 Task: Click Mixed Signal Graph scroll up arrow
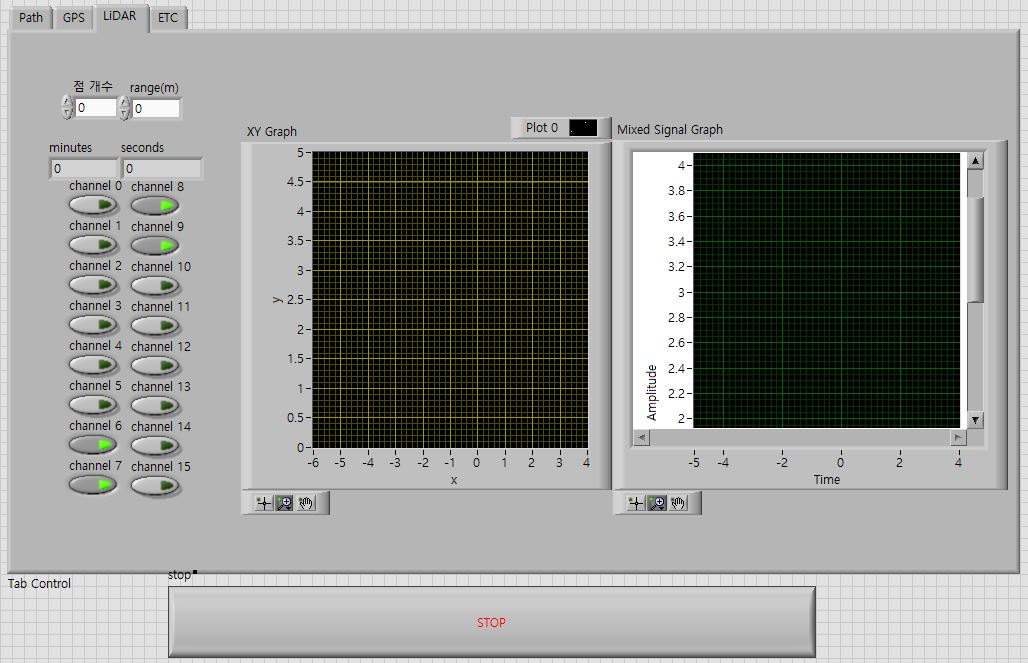pos(976,161)
